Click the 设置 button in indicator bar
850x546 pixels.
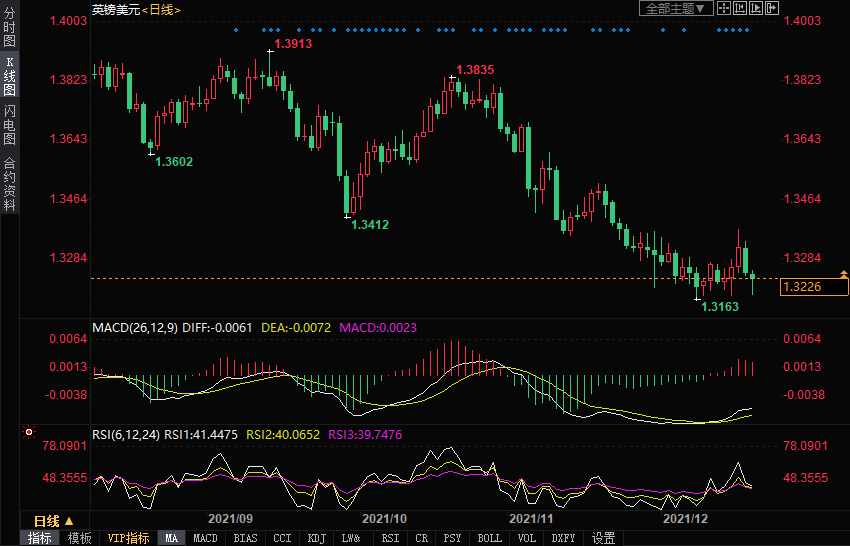[x=603, y=538]
